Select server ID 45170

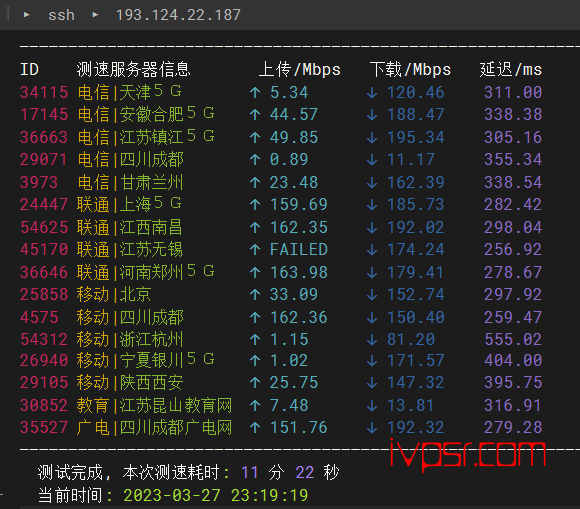pyautogui.click(x=44, y=249)
